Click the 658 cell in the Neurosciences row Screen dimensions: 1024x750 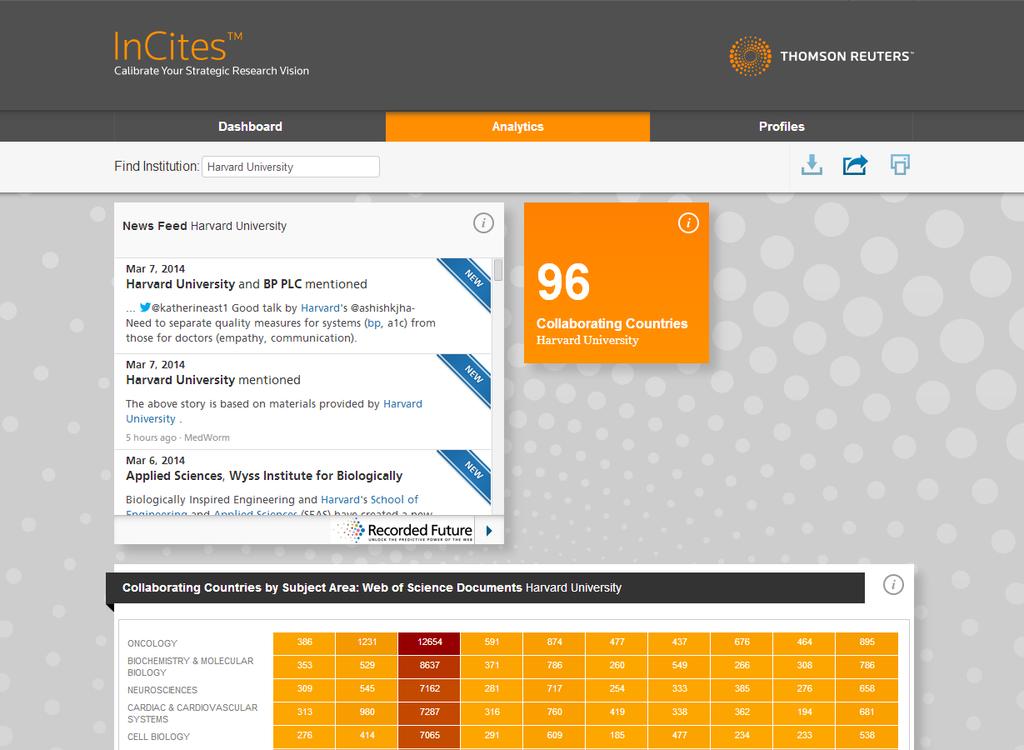pos(867,689)
